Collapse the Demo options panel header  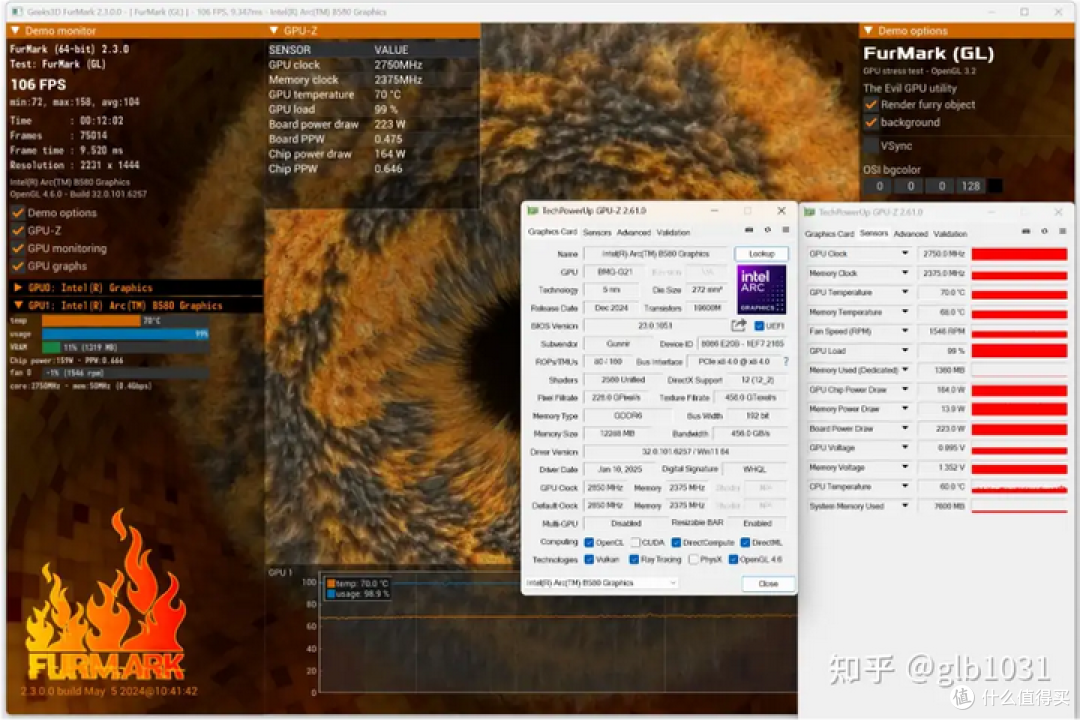click(966, 30)
